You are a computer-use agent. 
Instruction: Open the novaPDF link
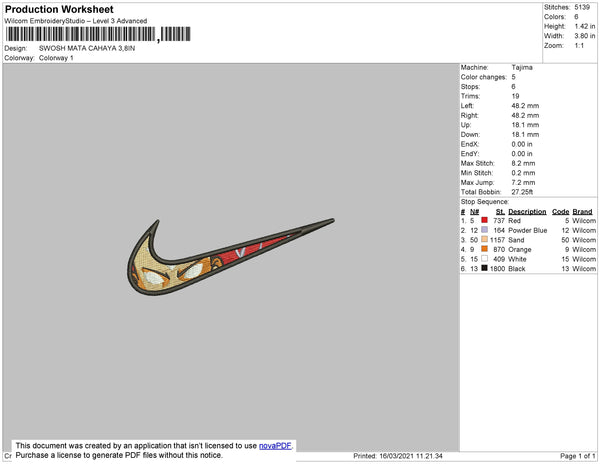click(x=275, y=446)
